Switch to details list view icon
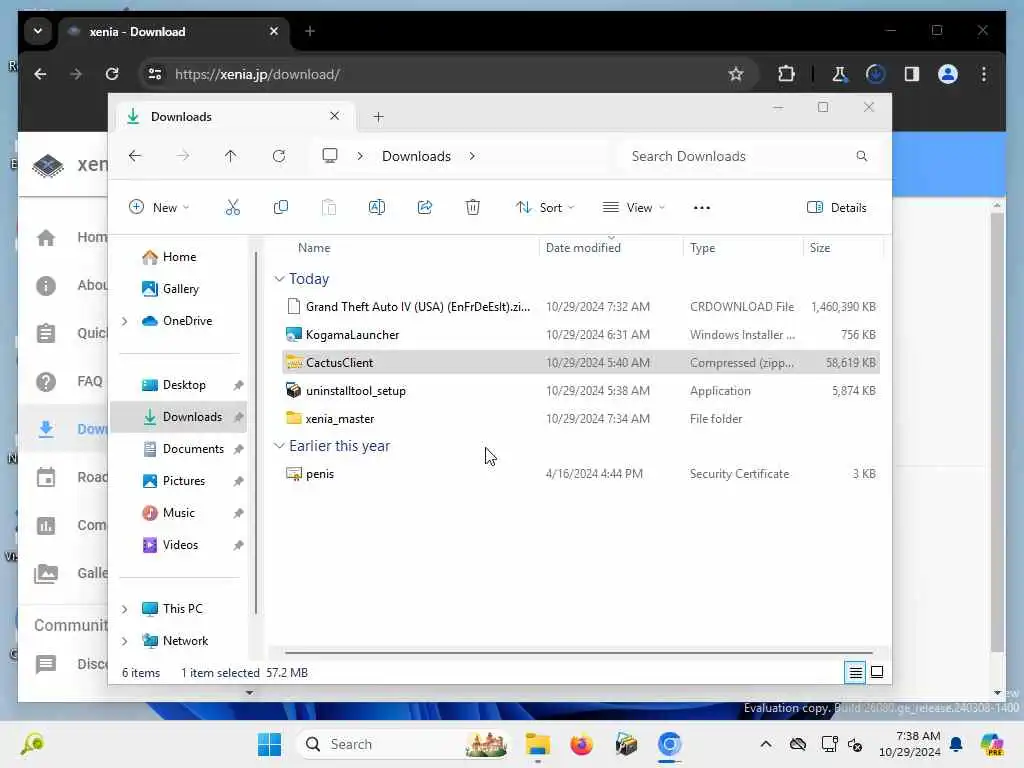The height and width of the screenshot is (768, 1024). [855, 672]
